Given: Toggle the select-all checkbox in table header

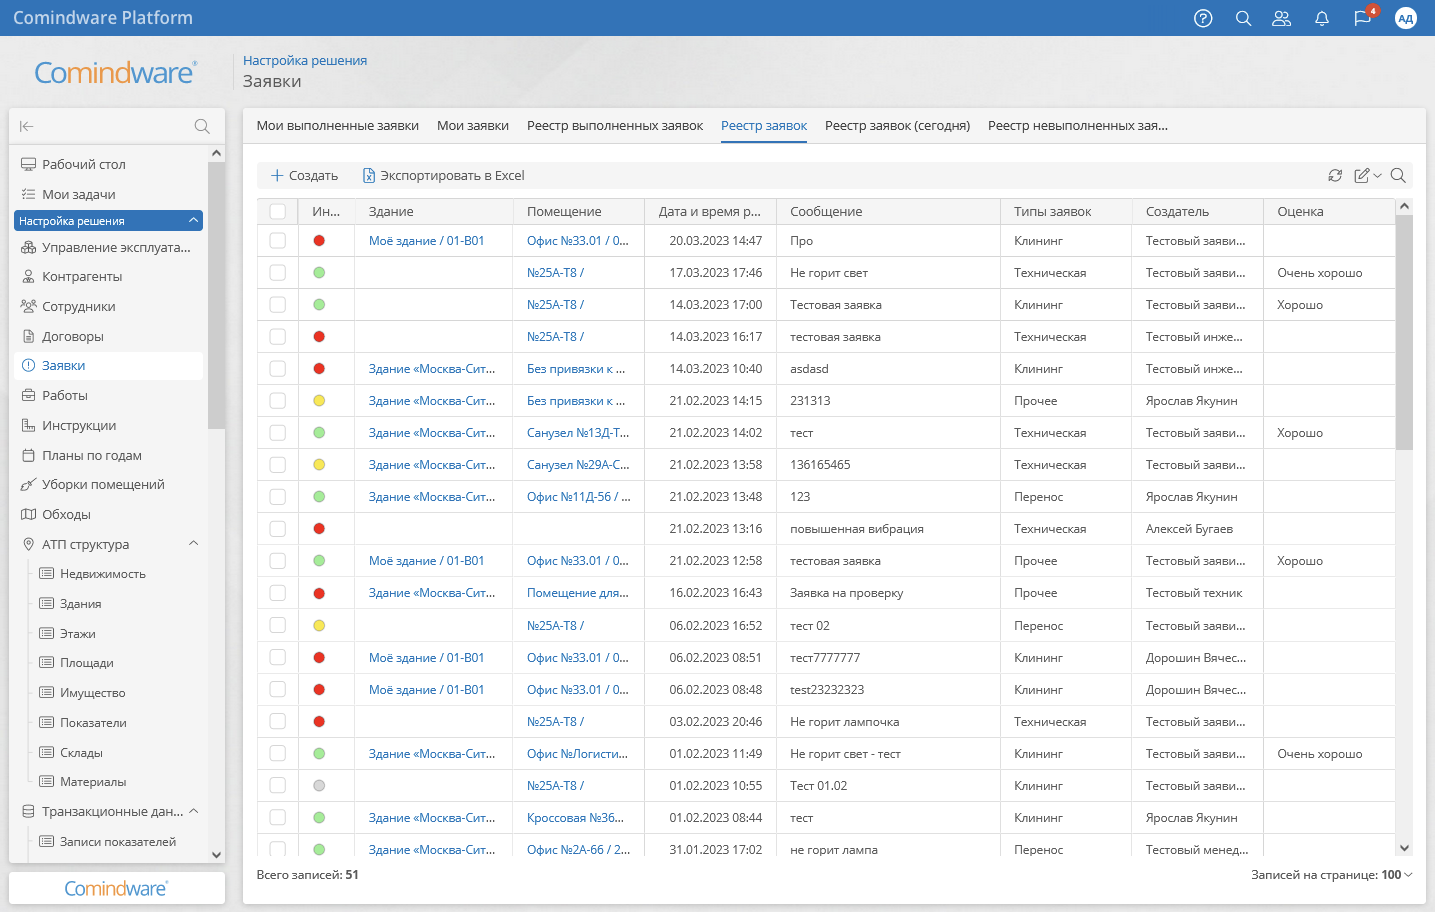Looking at the screenshot, I should (x=278, y=211).
